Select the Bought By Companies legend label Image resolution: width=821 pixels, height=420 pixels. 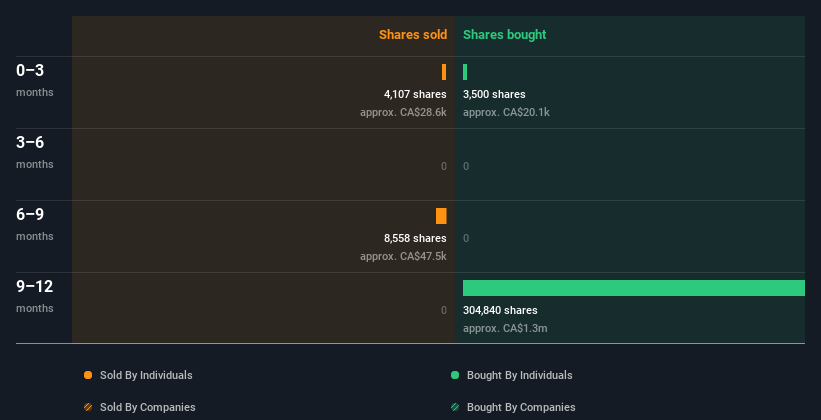[521, 407]
